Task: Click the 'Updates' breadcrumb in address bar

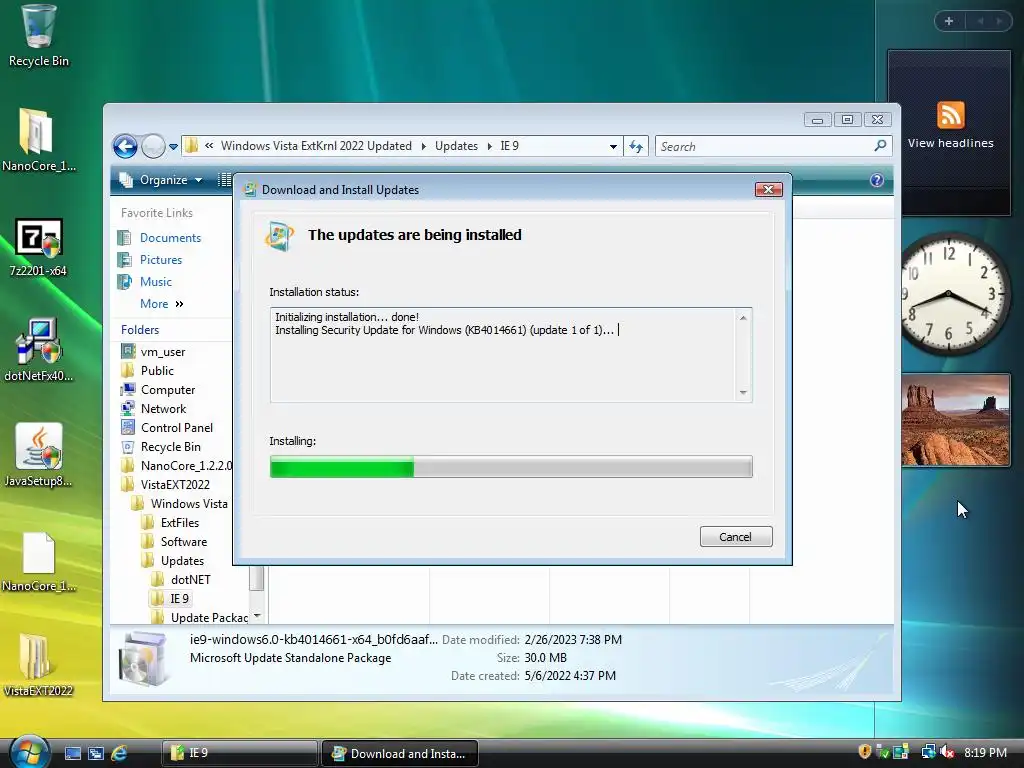Action: pos(456,146)
